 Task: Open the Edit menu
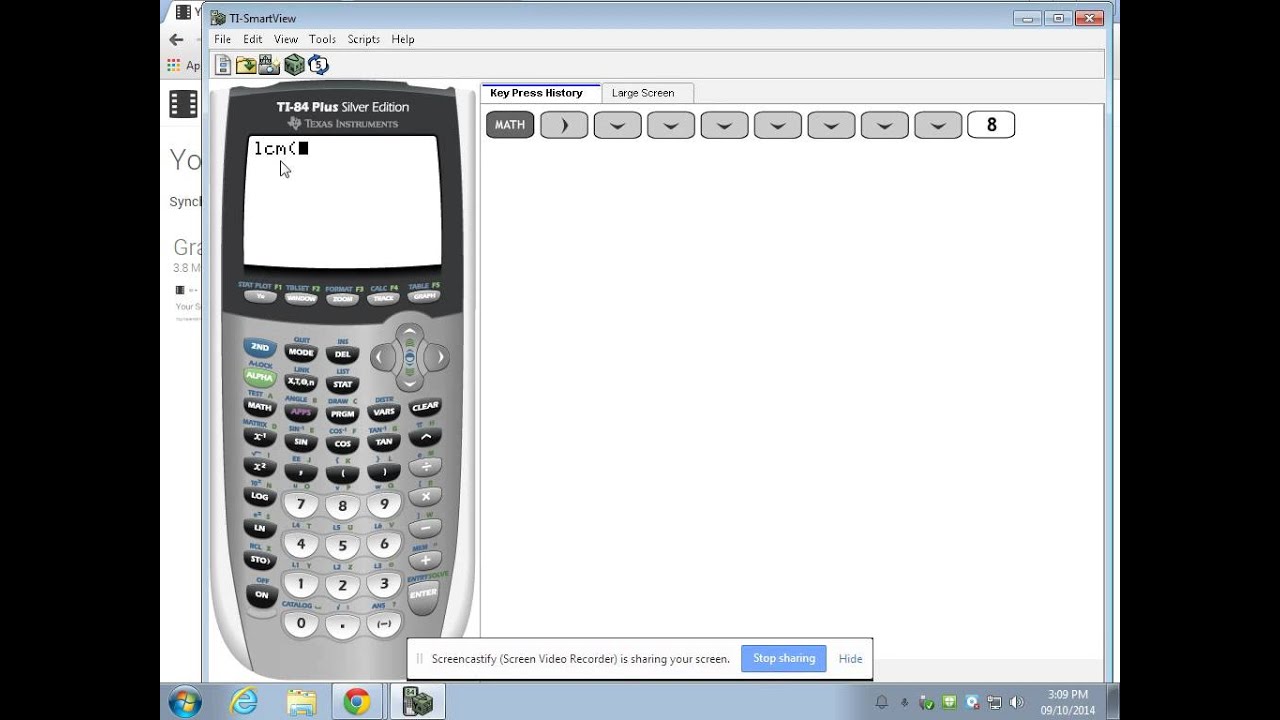[252, 39]
